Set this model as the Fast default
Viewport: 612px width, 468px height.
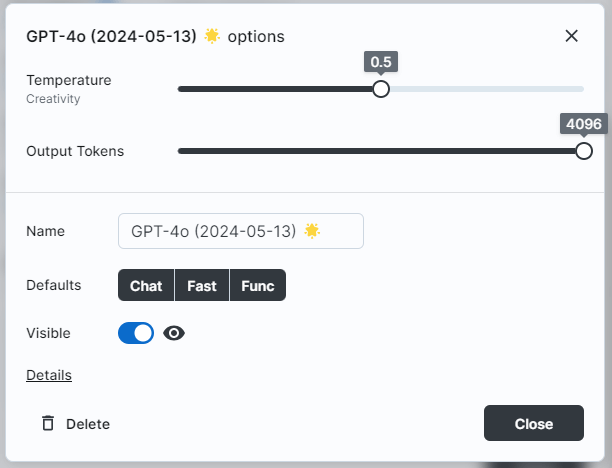pyautogui.click(x=202, y=285)
